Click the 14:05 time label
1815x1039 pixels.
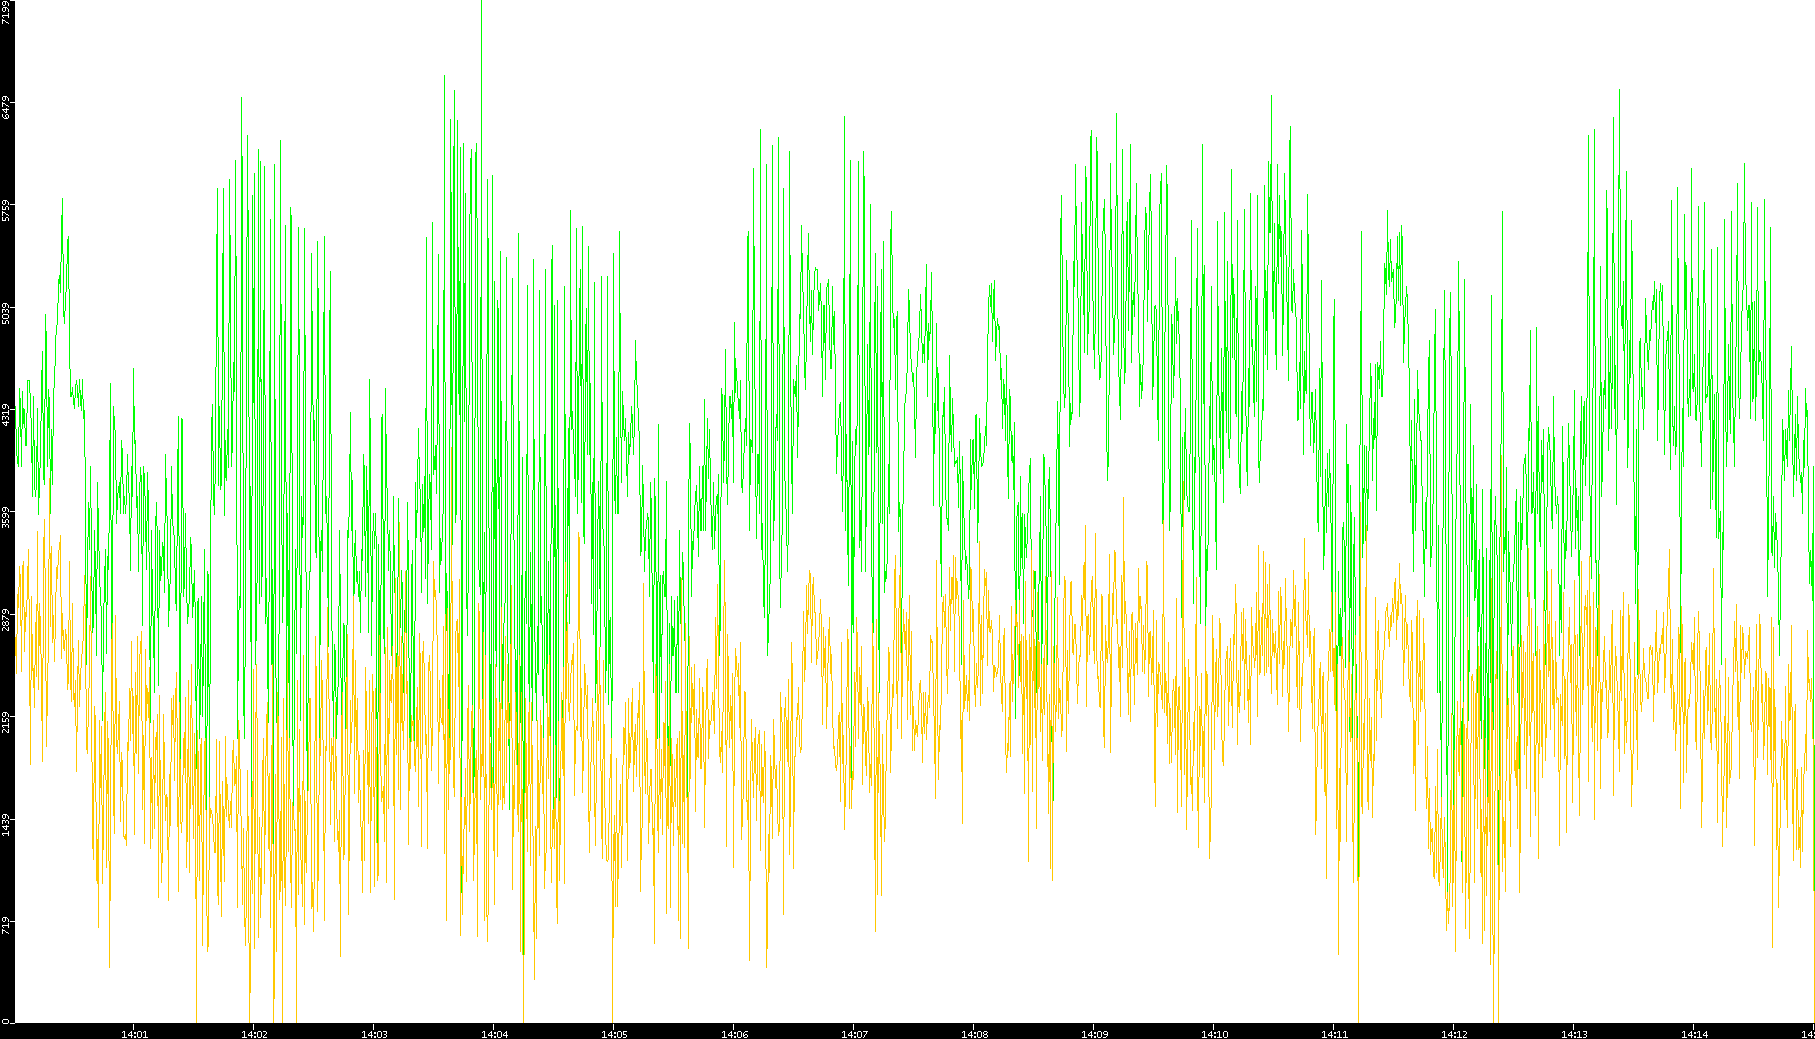614,1034
